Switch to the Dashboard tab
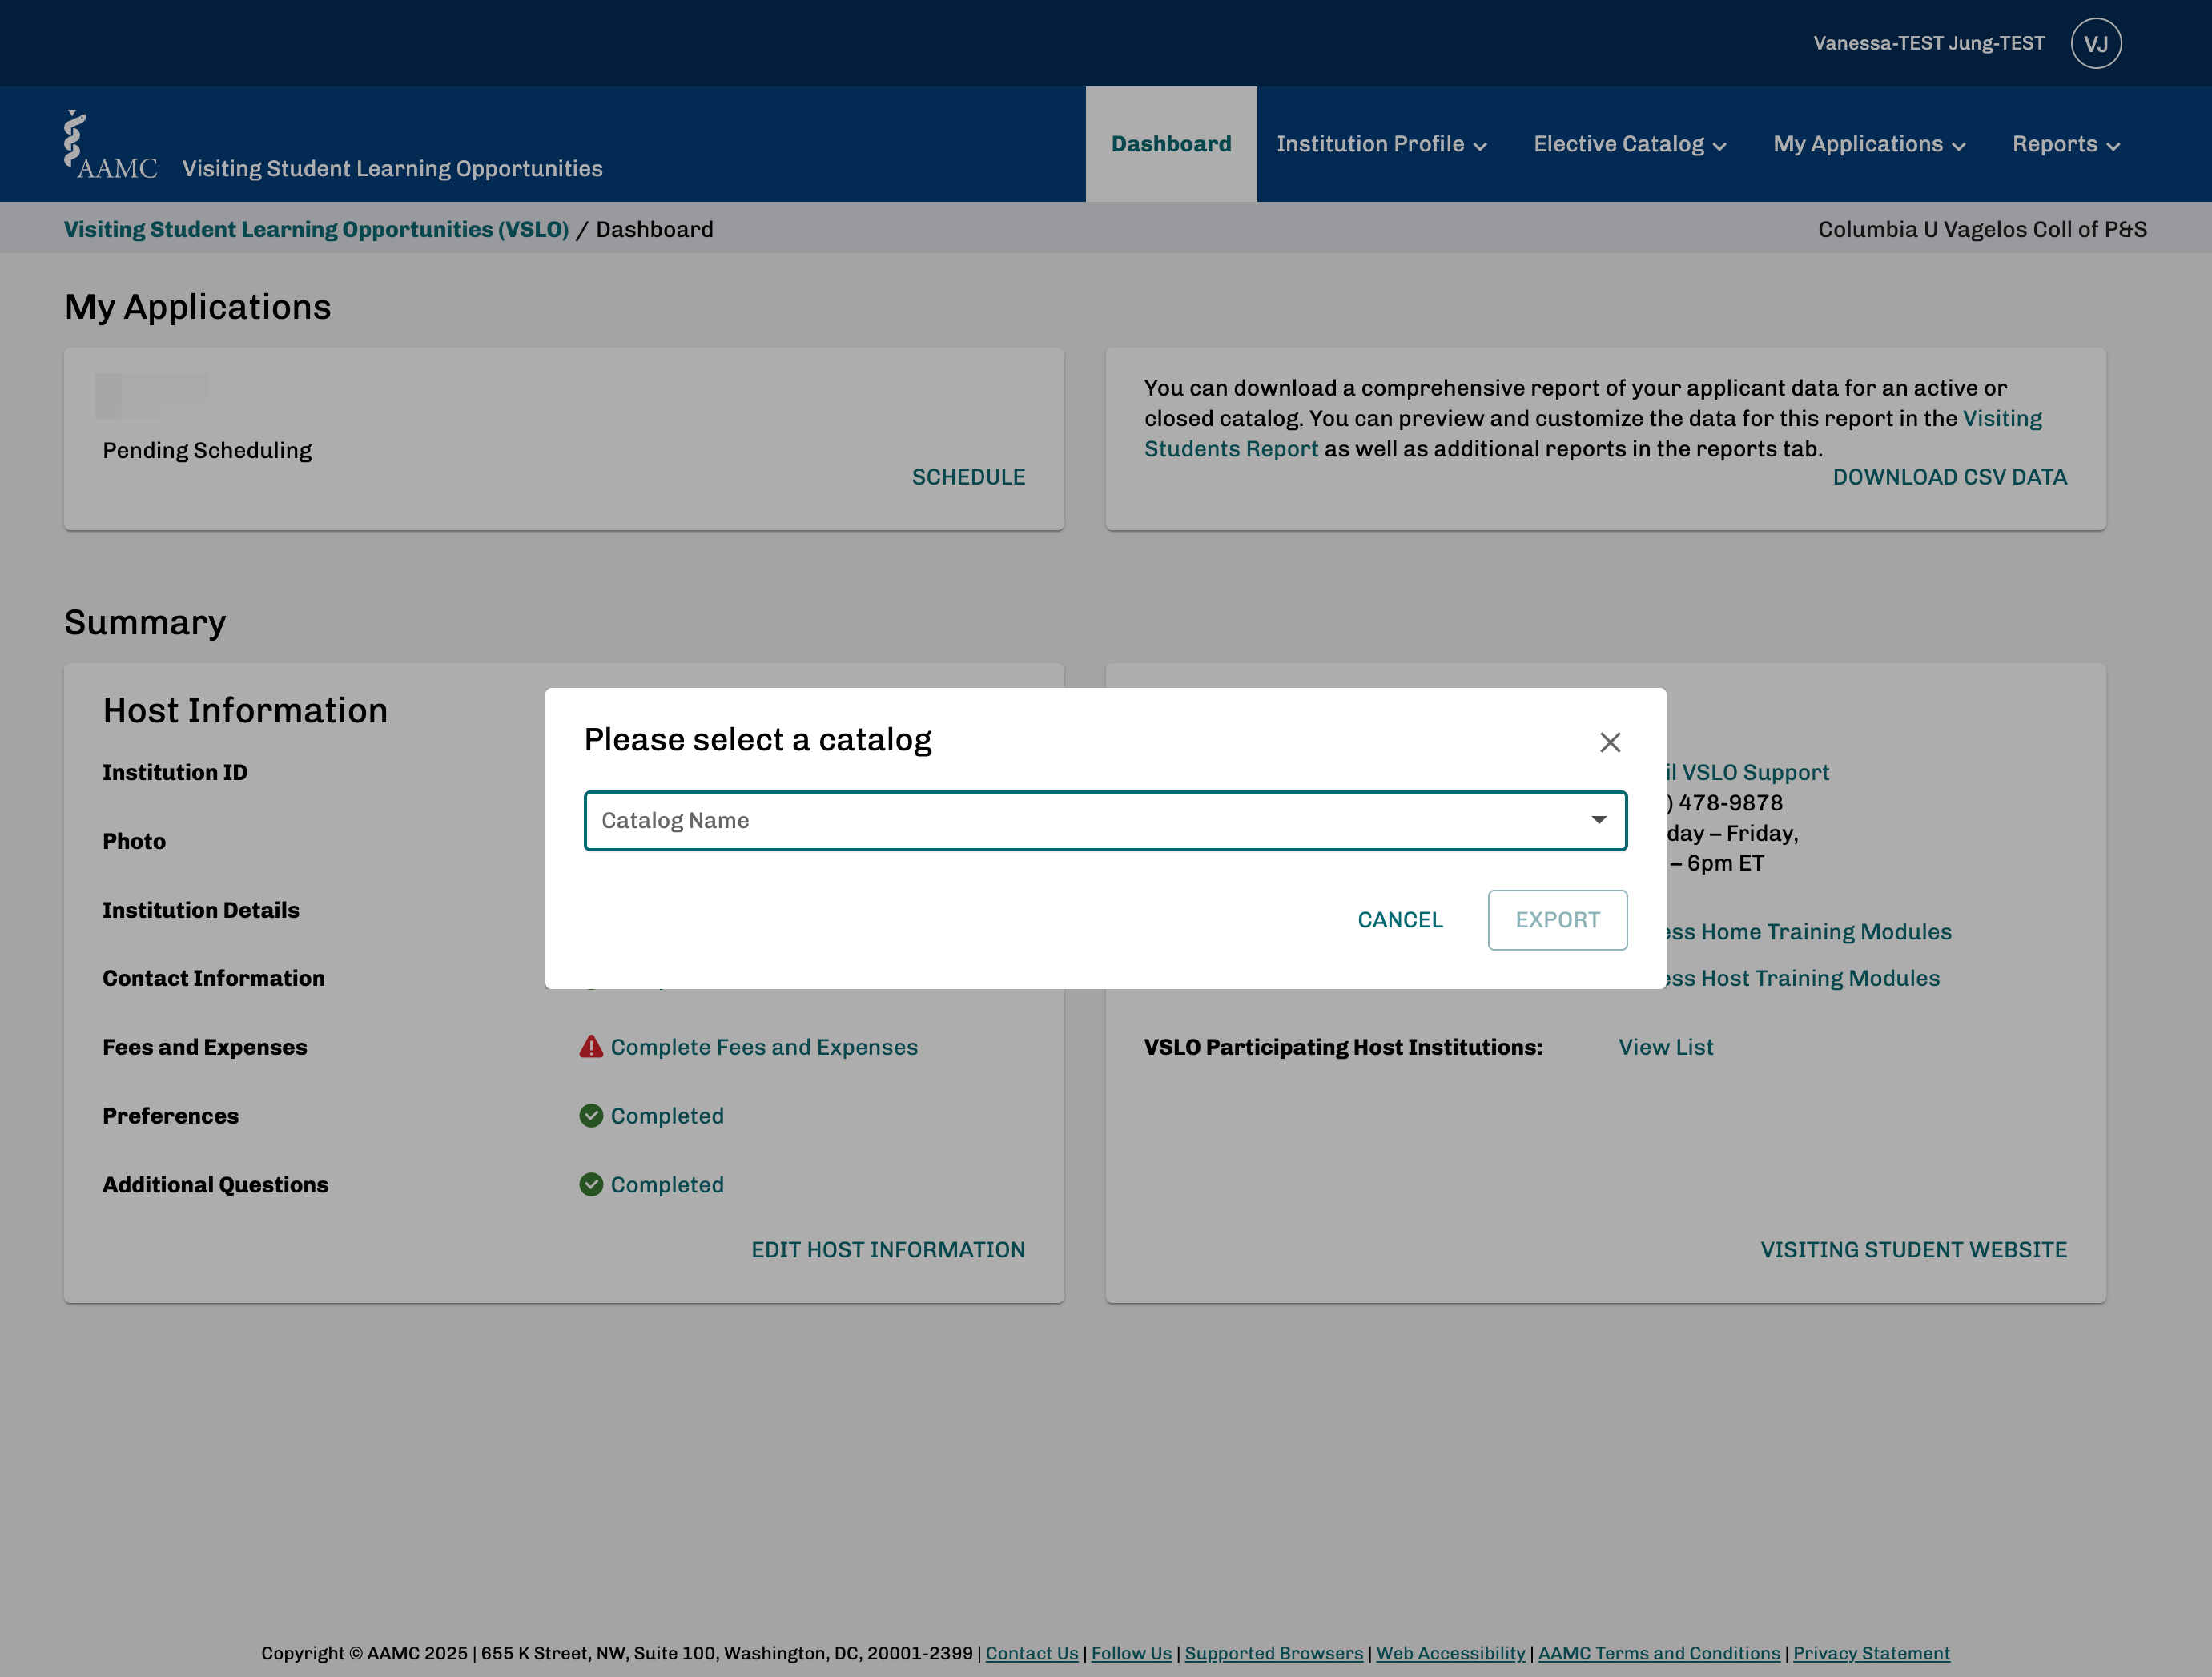The image size is (2212, 1677). point(1171,144)
